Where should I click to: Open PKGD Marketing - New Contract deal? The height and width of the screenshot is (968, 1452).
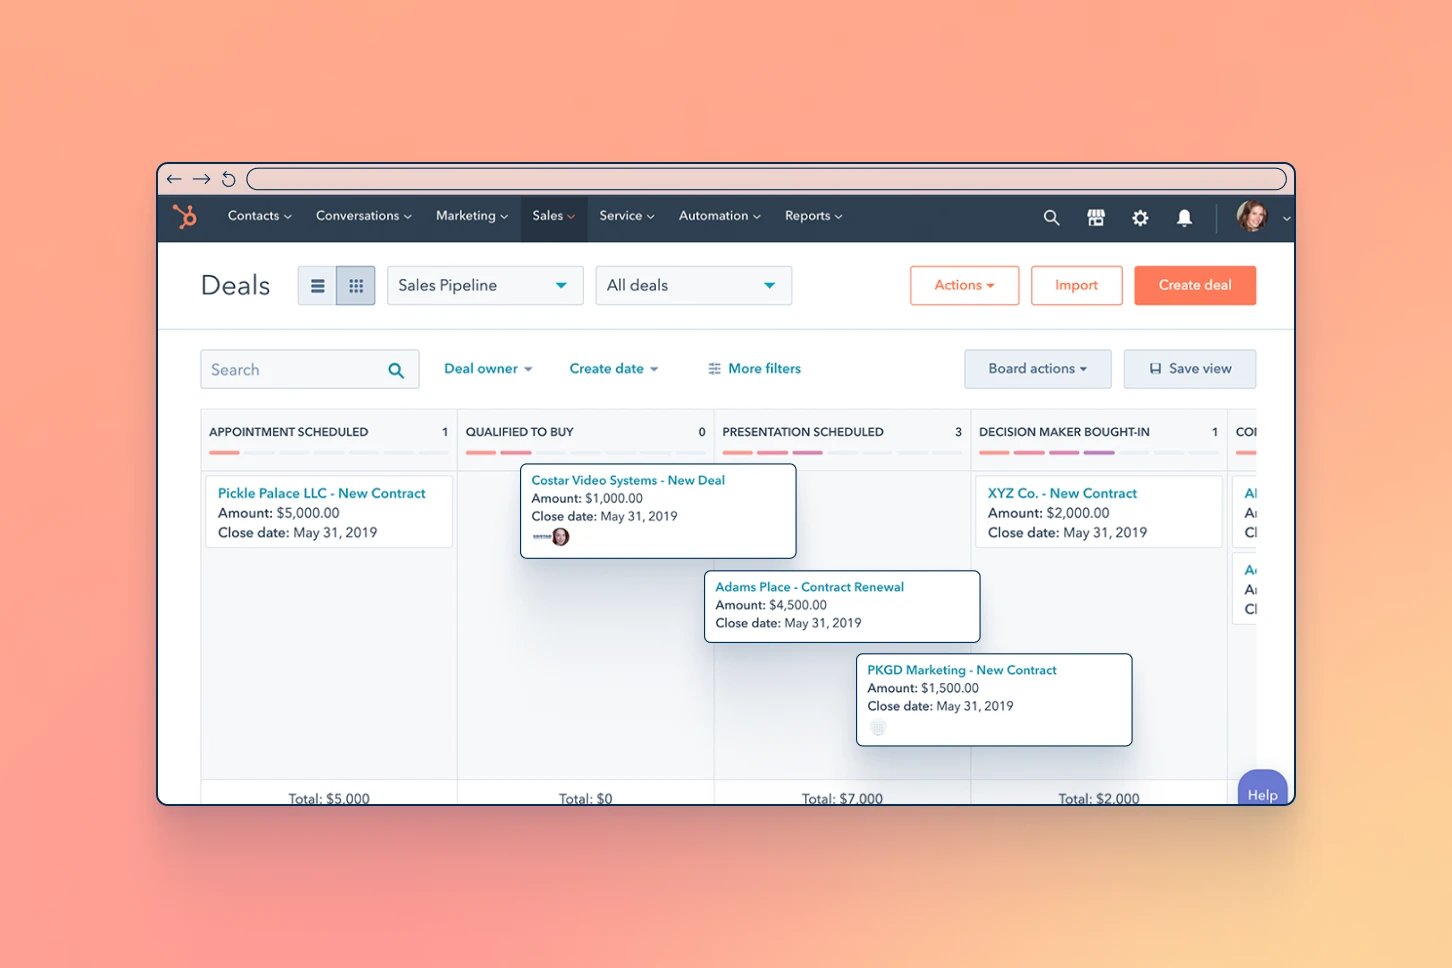[962, 671]
